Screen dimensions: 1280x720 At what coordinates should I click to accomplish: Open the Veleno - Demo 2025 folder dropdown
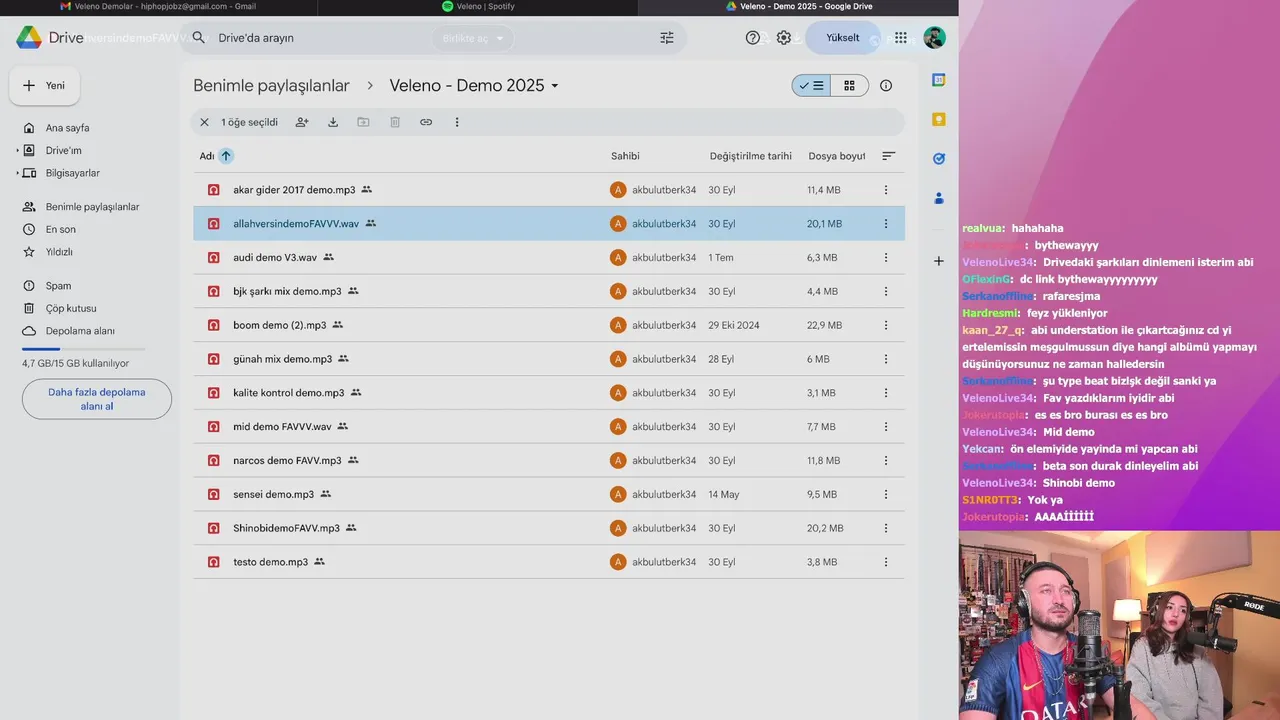pos(474,86)
